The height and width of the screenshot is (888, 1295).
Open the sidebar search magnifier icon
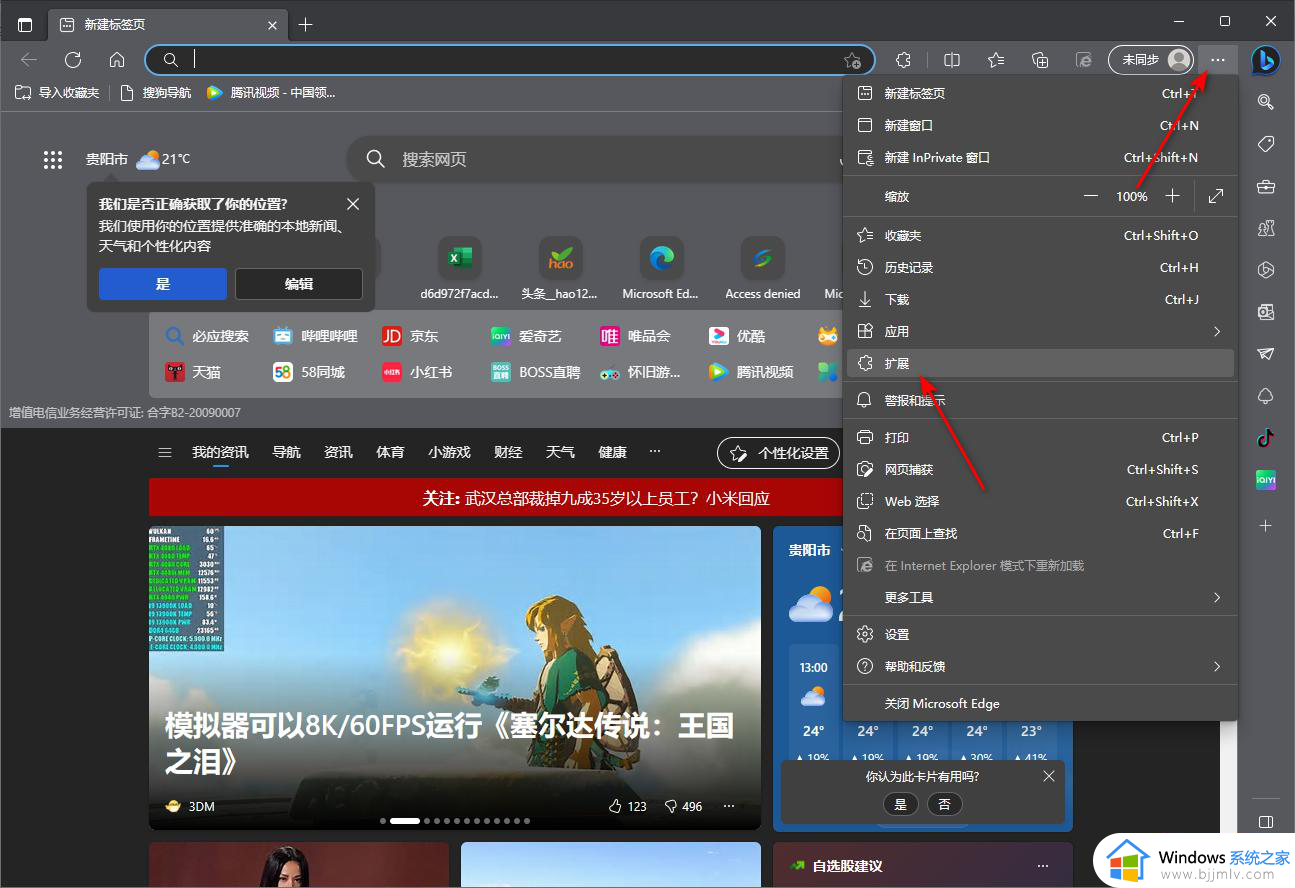pyautogui.click(x=1266, y=101)
